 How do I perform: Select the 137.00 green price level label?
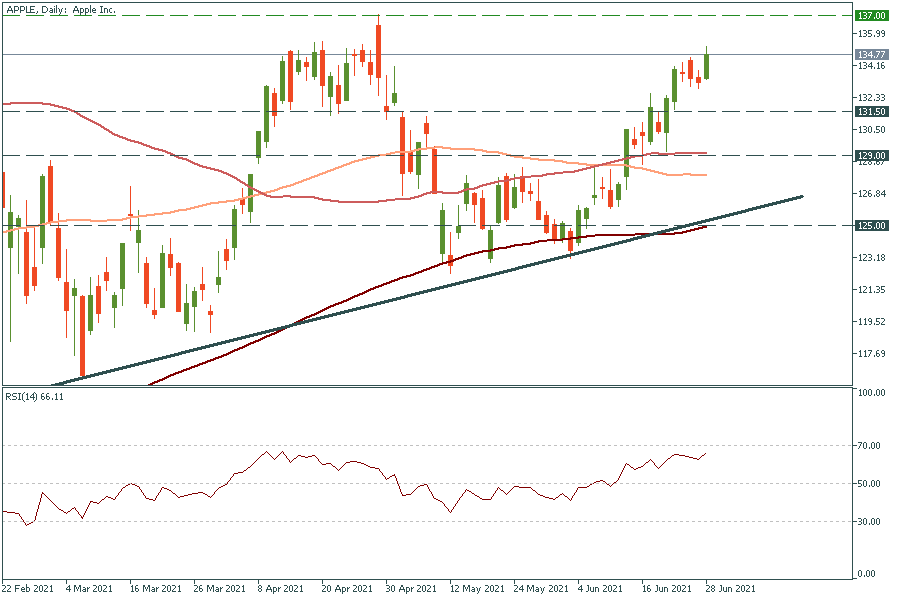coord(871,16)
